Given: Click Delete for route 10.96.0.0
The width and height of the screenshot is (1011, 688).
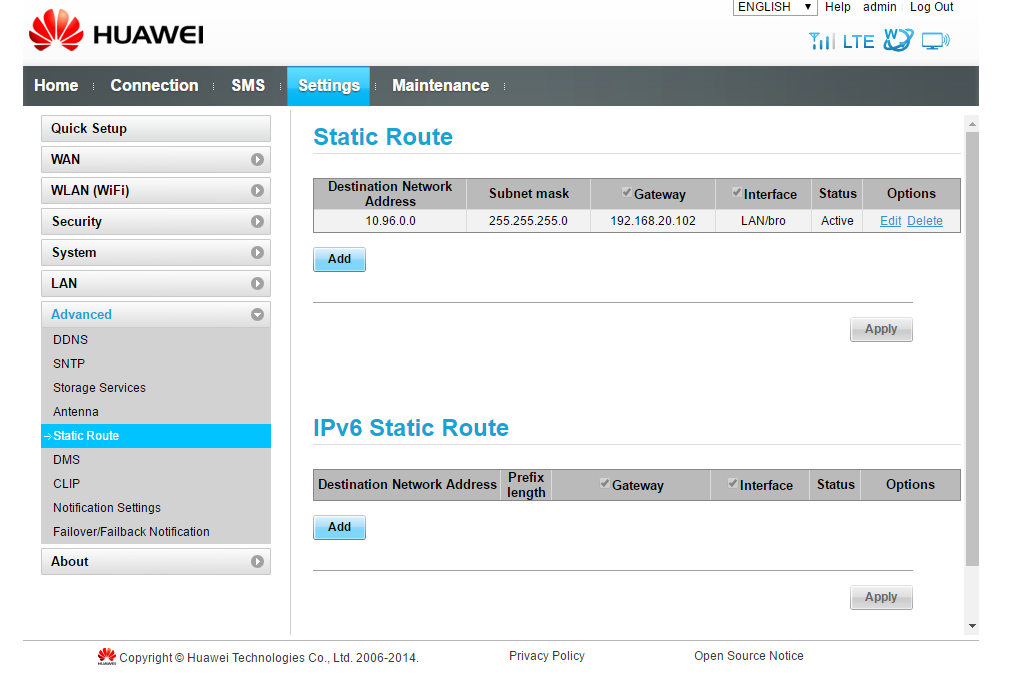Looking at the screenshot, I should [925, 221].
